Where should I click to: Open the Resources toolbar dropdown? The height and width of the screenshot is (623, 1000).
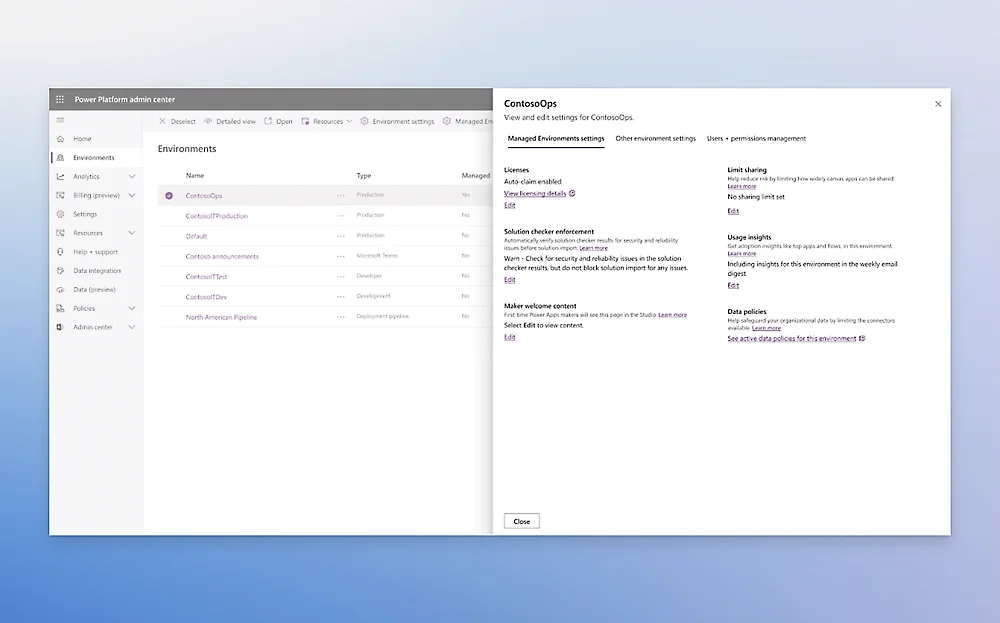[327, 121]
